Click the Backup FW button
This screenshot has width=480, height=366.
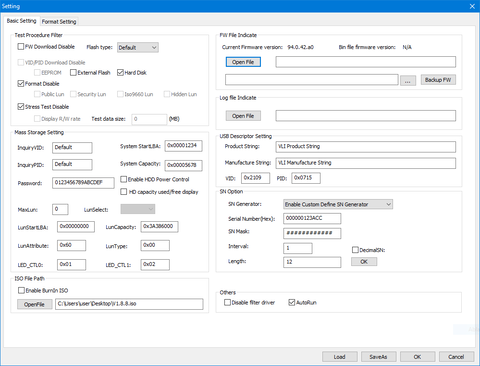(438, 80)
